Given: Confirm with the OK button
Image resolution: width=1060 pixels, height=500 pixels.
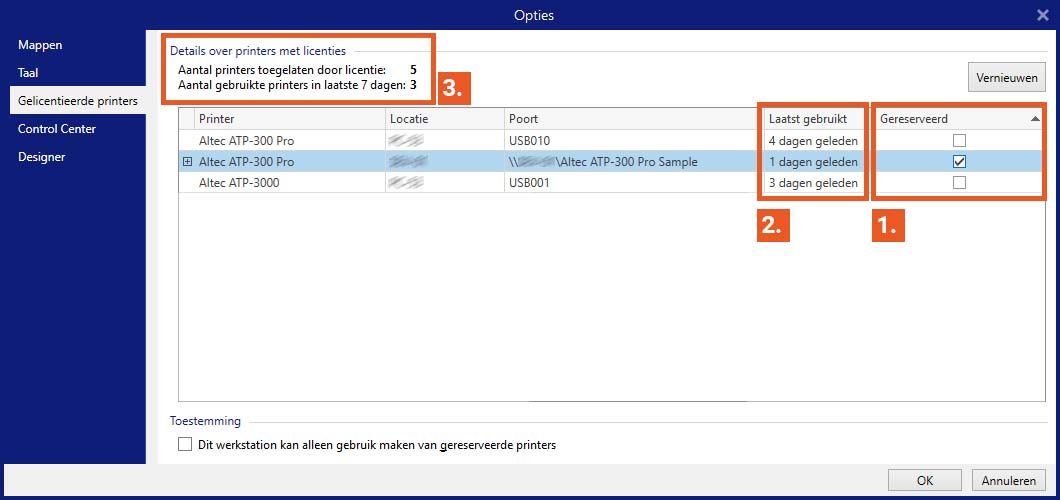Looking at the screenshot, I should tap(925, 480).
